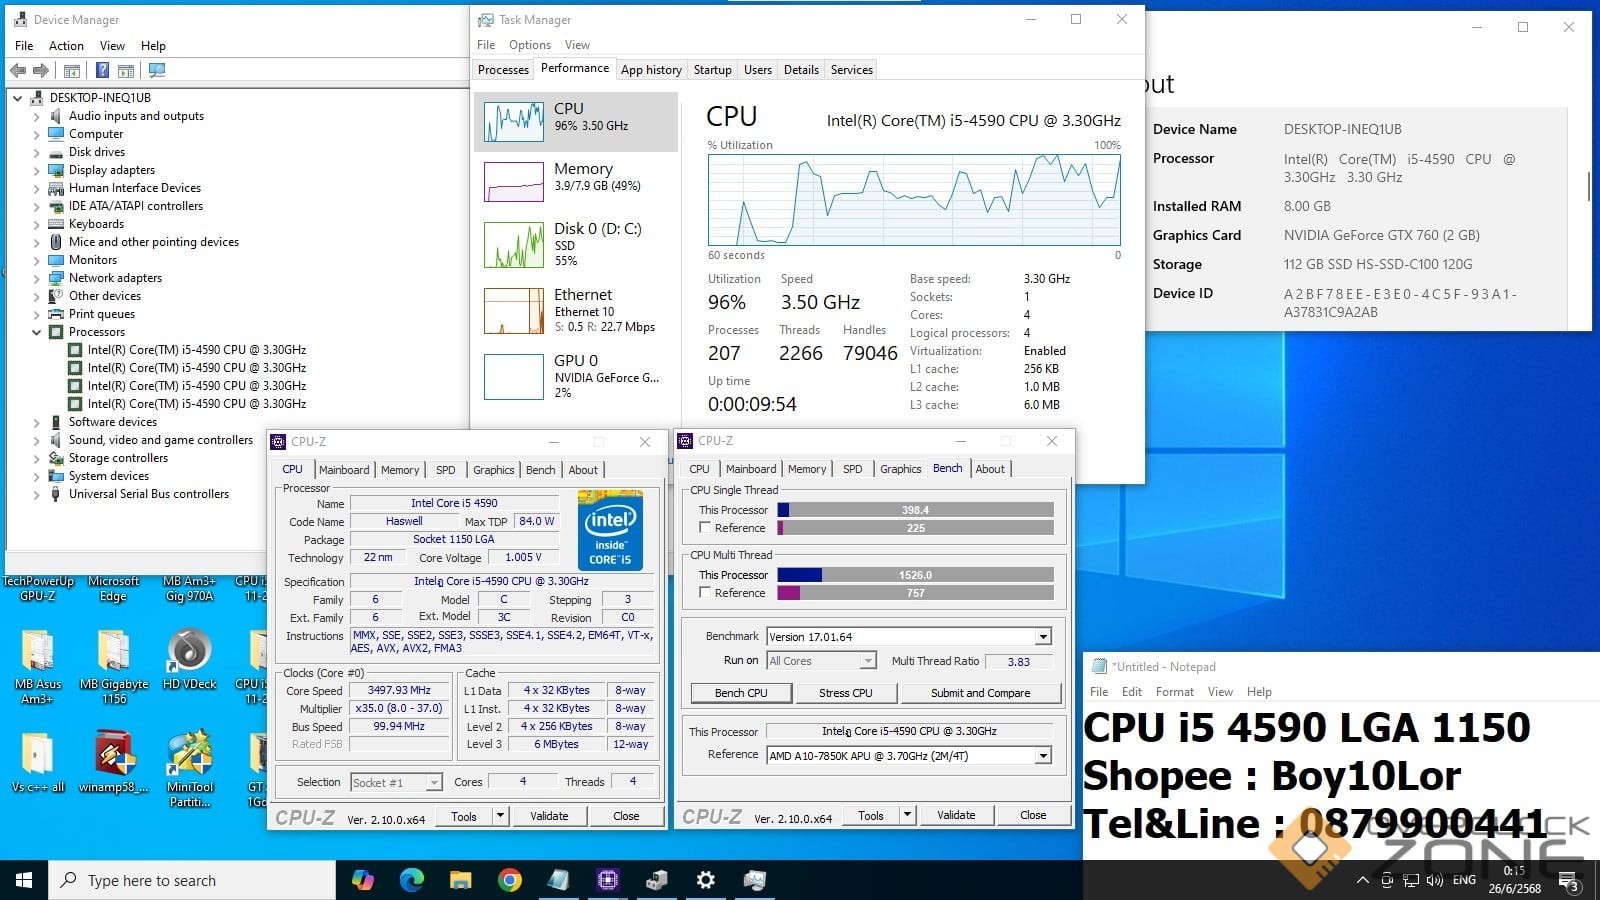
Task: Open the Format menu in Notepad
Action: coord(1174,692)
